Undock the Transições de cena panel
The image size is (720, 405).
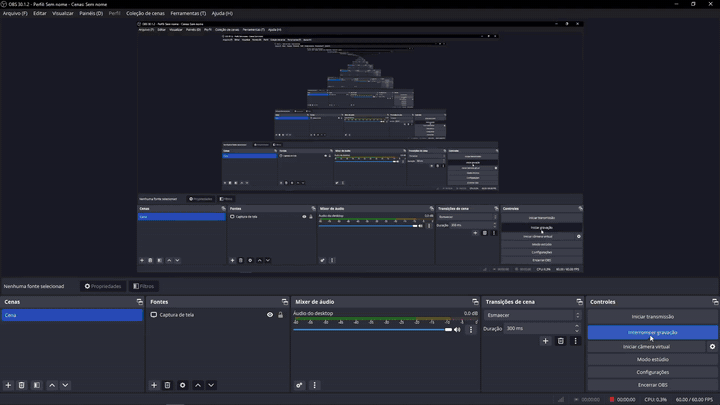click(579, 302)
